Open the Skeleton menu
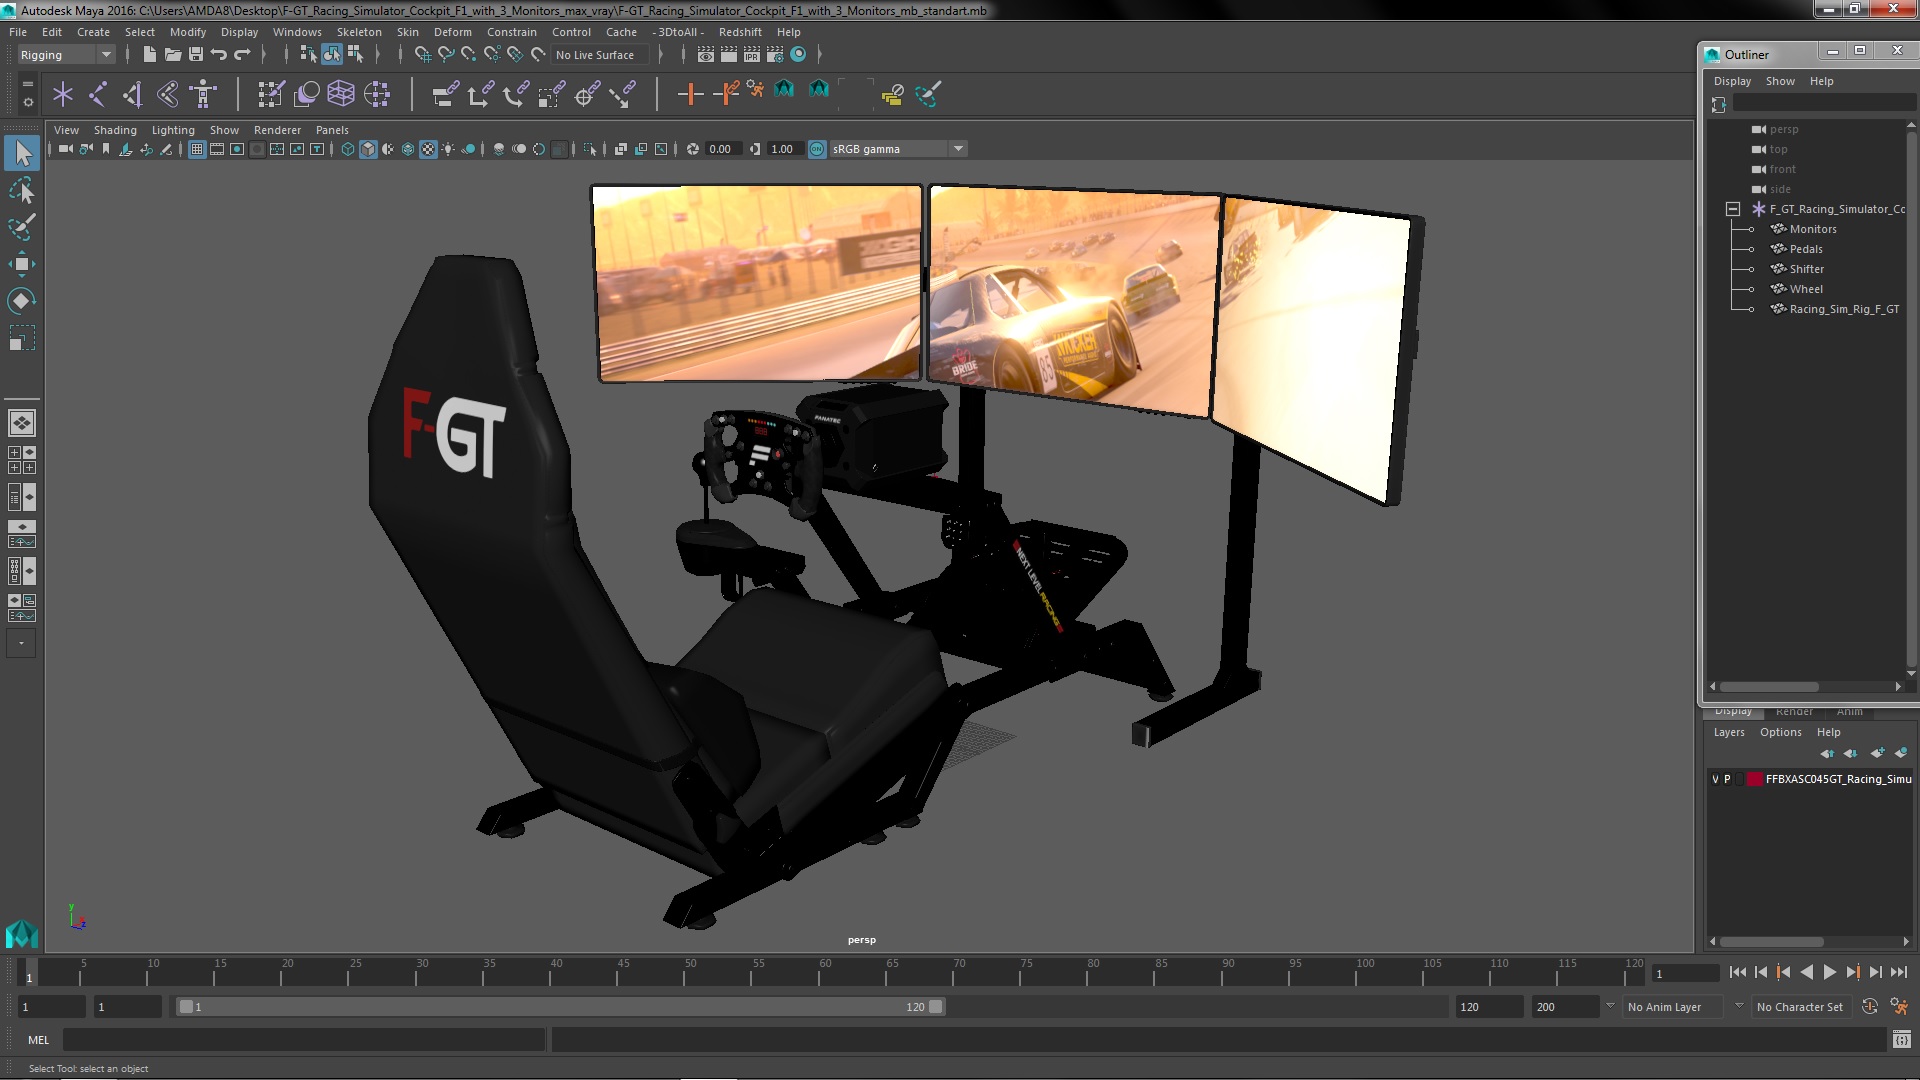Image resolution: width=1920 pixels, height=1080 pixels. point(359,32)
